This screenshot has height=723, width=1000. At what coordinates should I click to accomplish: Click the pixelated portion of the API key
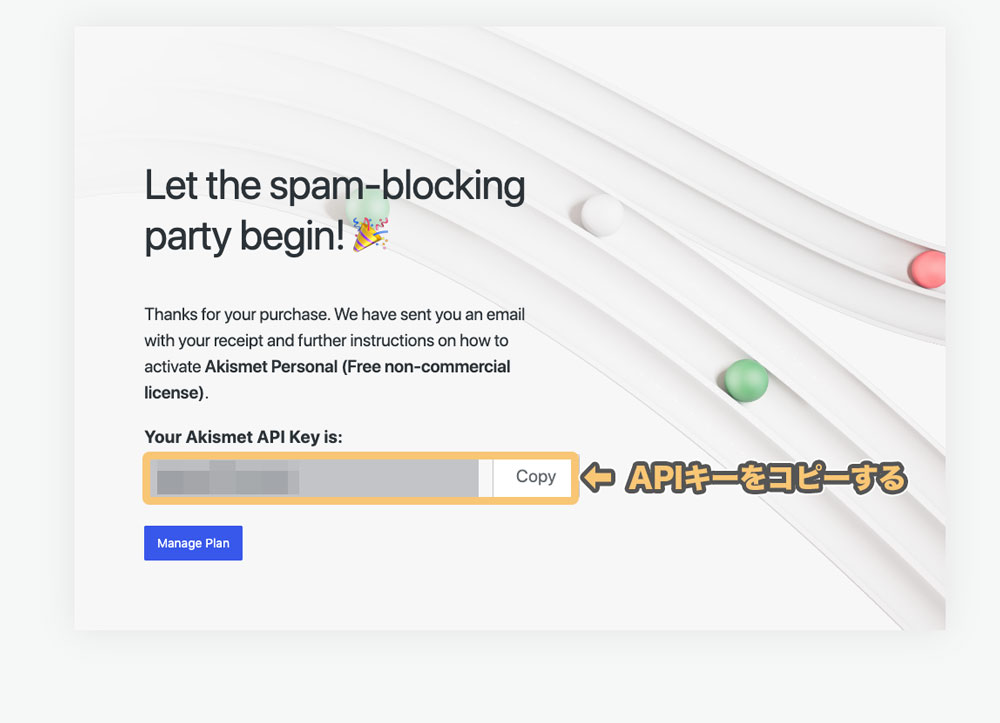point(228,478)
